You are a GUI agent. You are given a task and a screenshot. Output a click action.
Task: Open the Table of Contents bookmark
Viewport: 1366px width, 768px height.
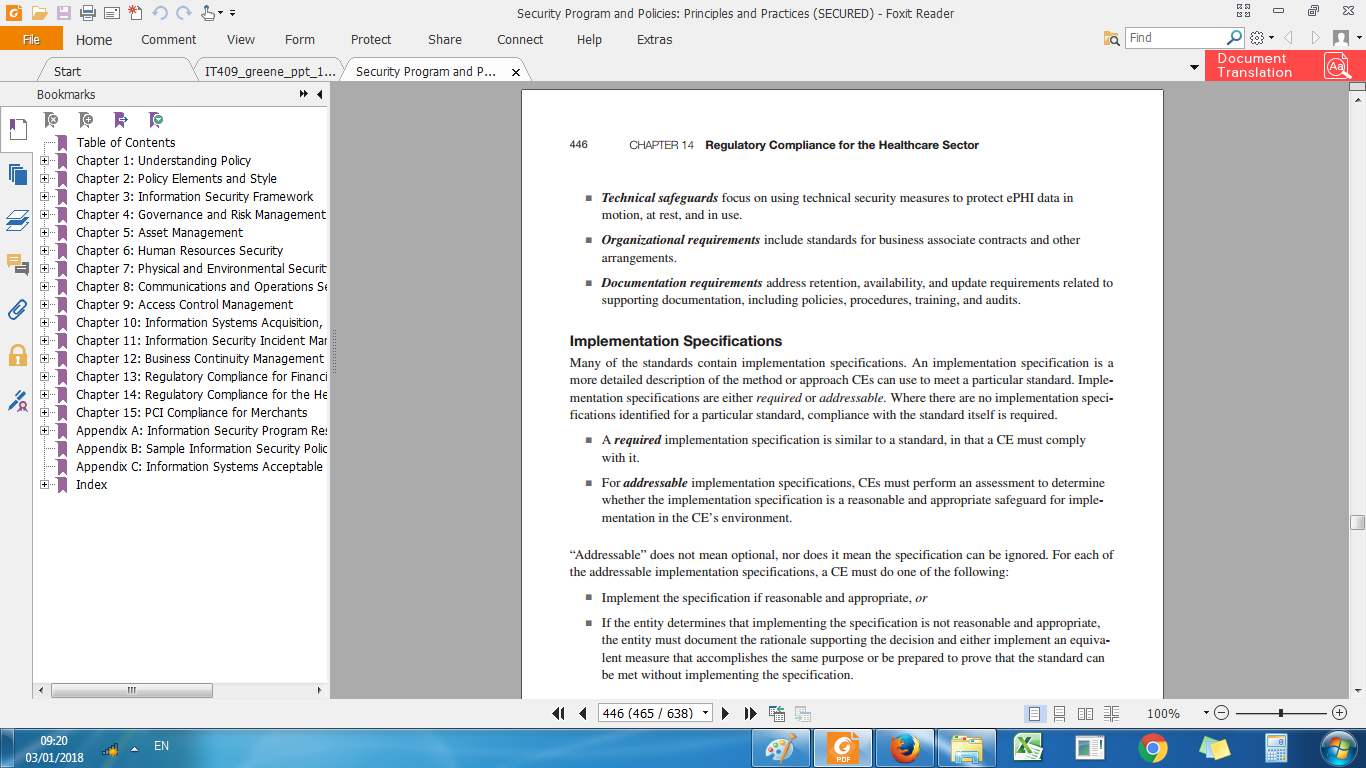point(125,143)
